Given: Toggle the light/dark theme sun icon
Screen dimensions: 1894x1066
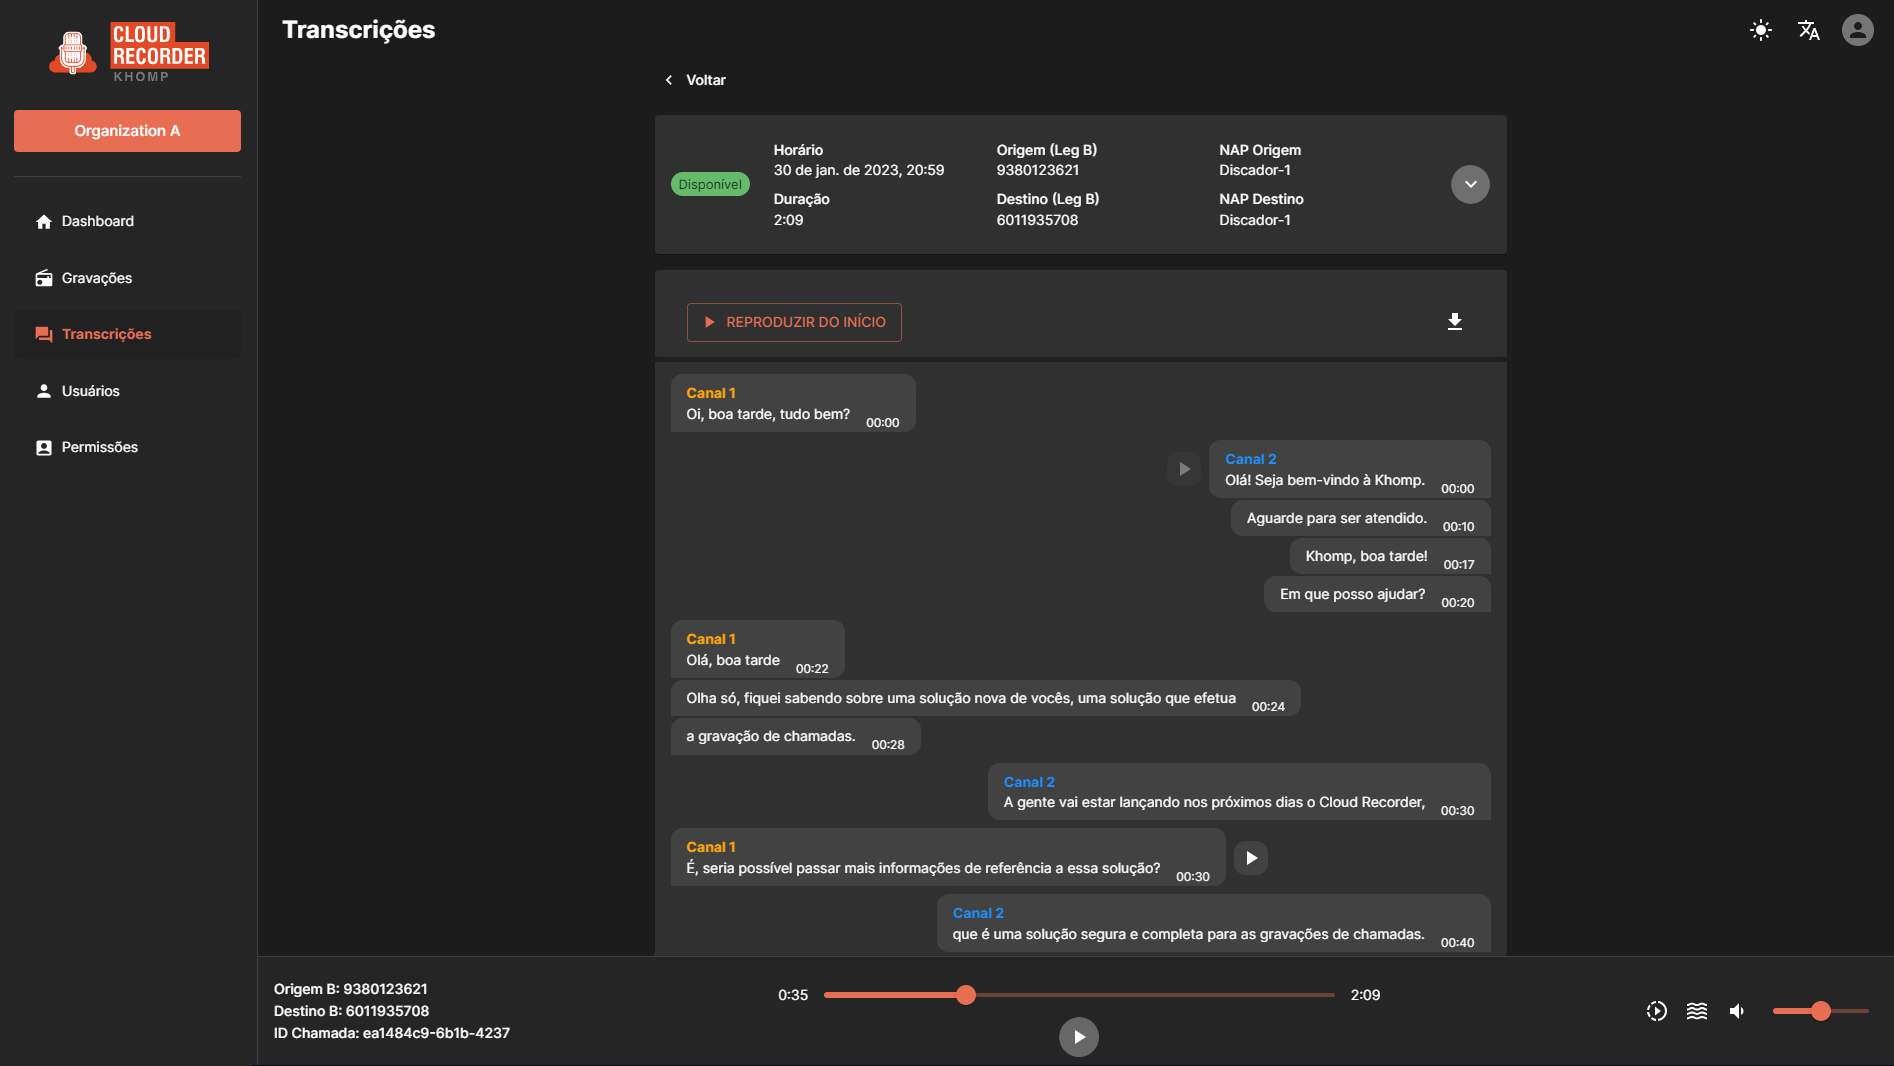Looking at the screenshot, I should (1761, 30).
